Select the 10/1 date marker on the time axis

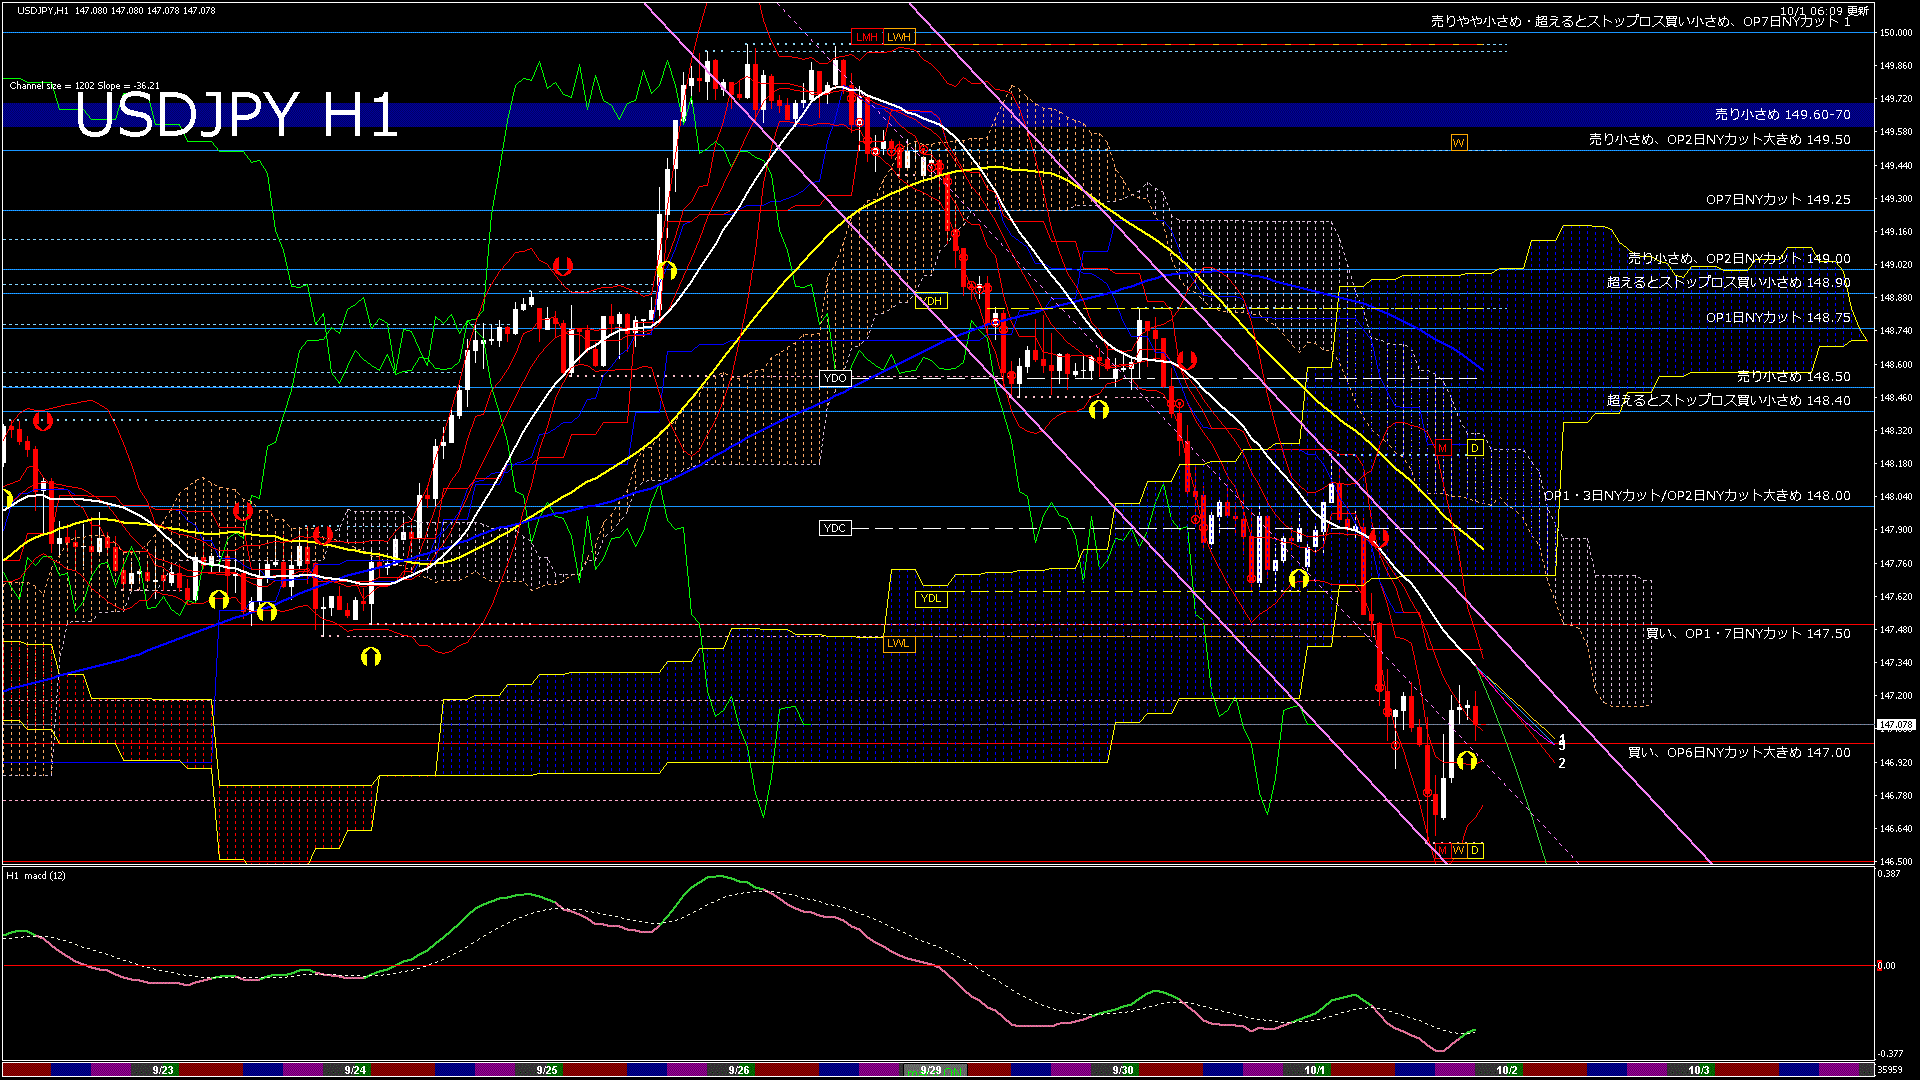pos(1315,1070)
